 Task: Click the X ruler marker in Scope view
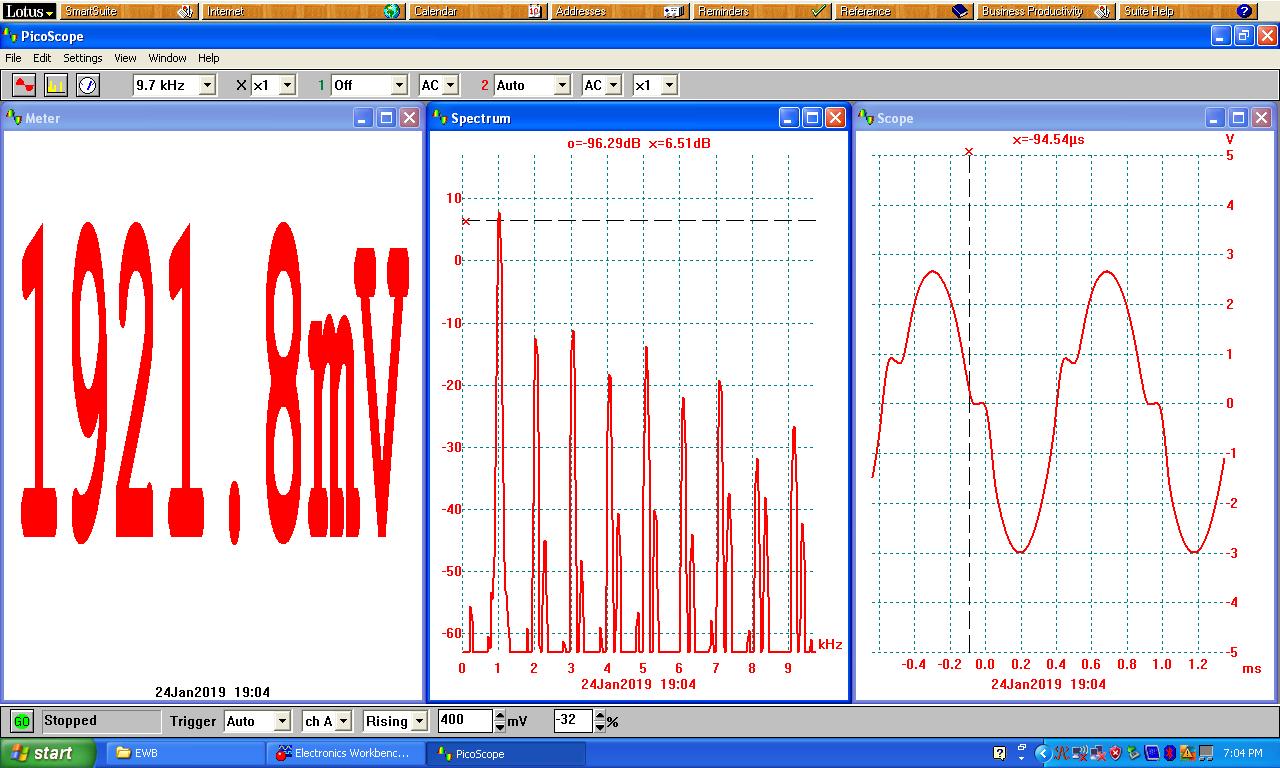coord(968,152)
